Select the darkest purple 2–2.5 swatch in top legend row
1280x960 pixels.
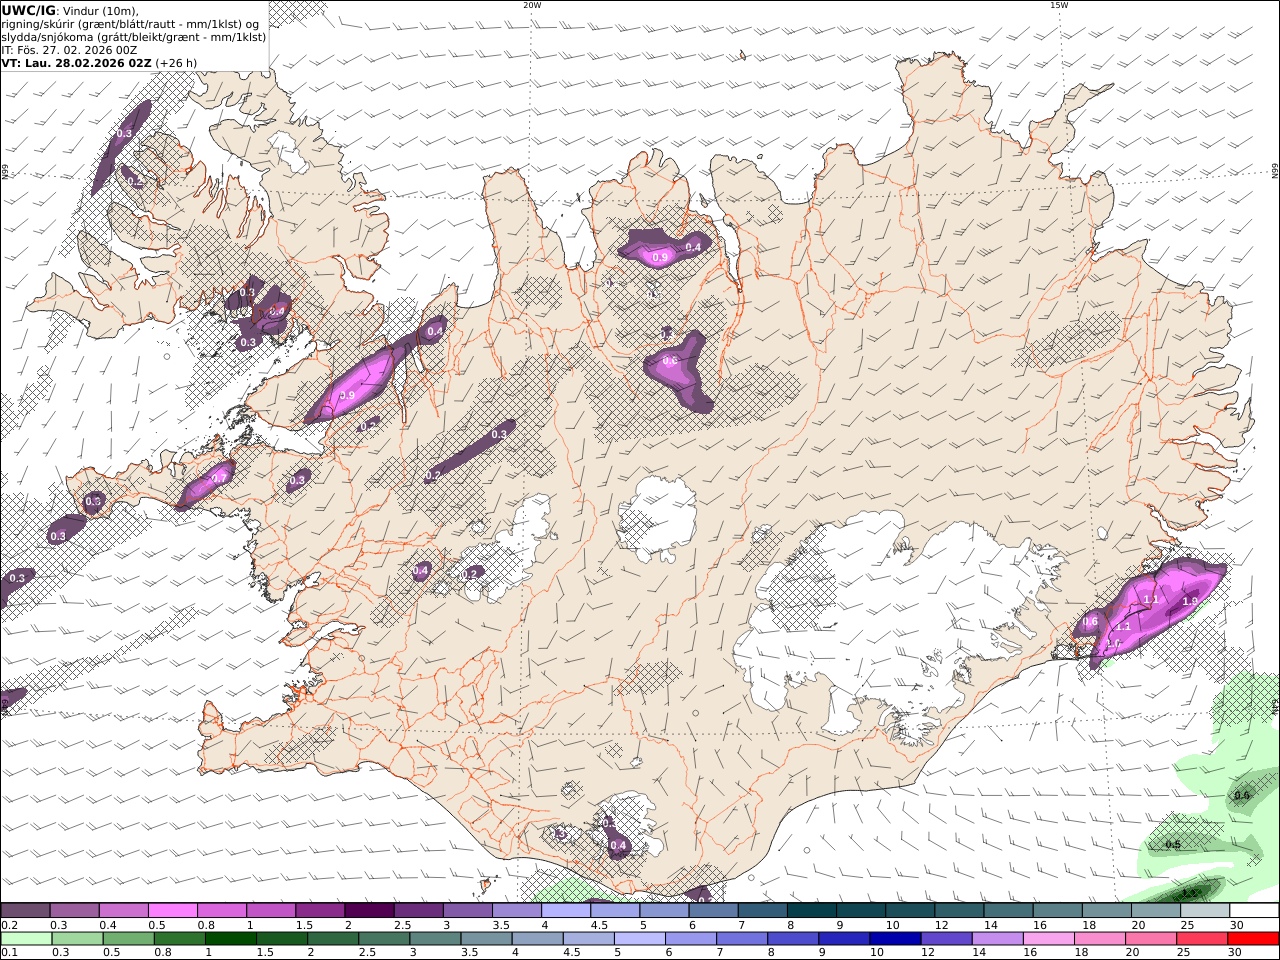[x=369, y=911]
